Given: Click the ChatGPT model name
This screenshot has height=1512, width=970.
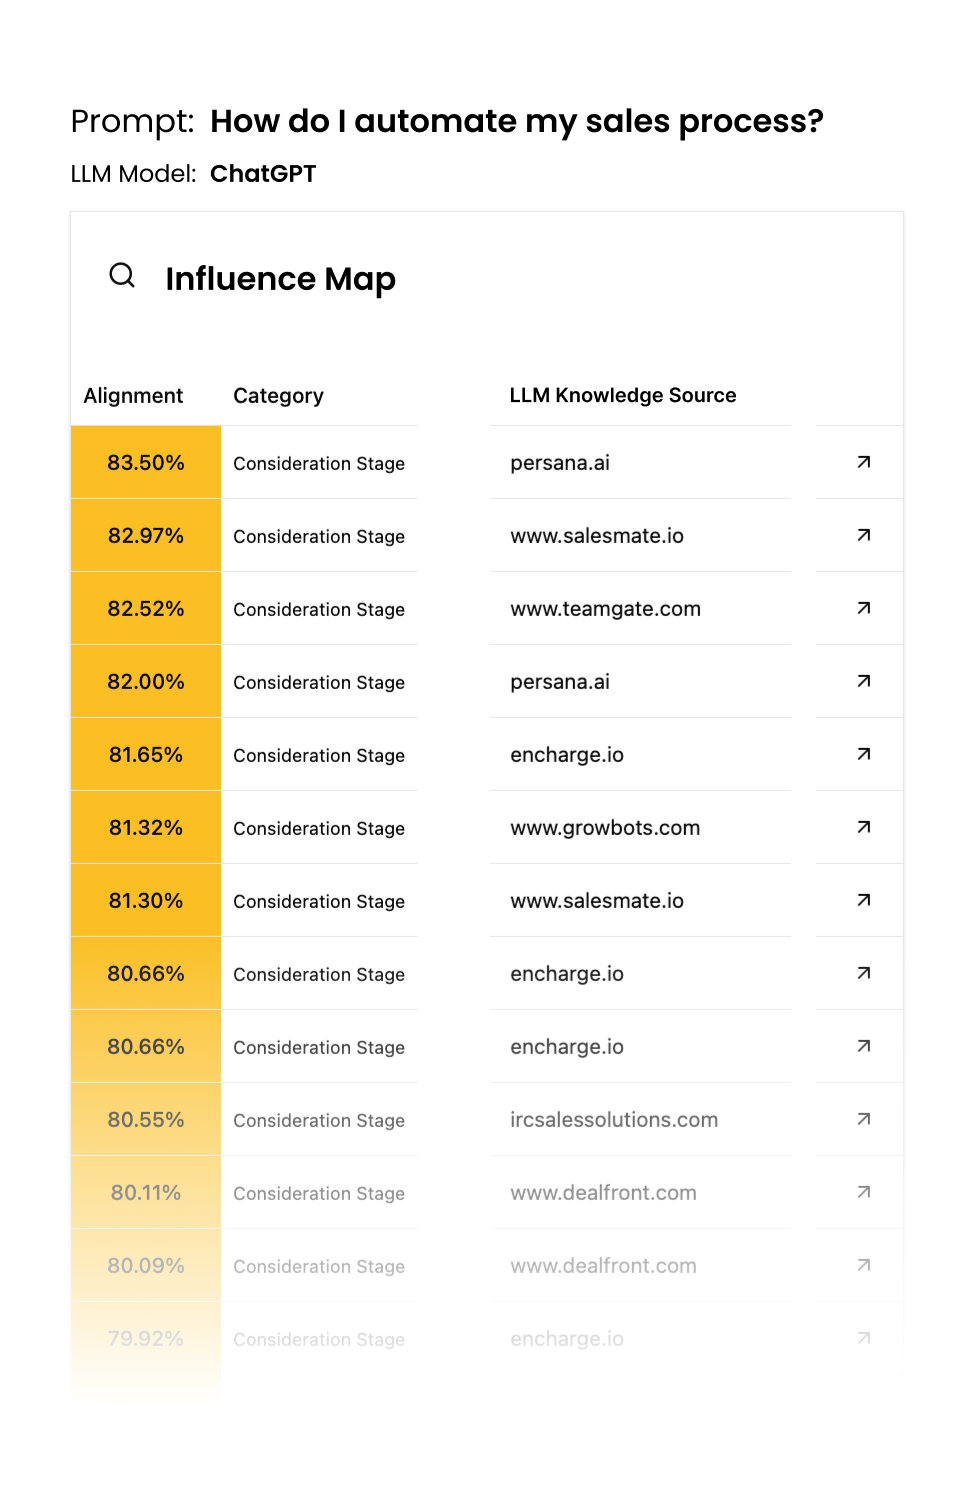Looking at the screenshot, I should point(263,174).
